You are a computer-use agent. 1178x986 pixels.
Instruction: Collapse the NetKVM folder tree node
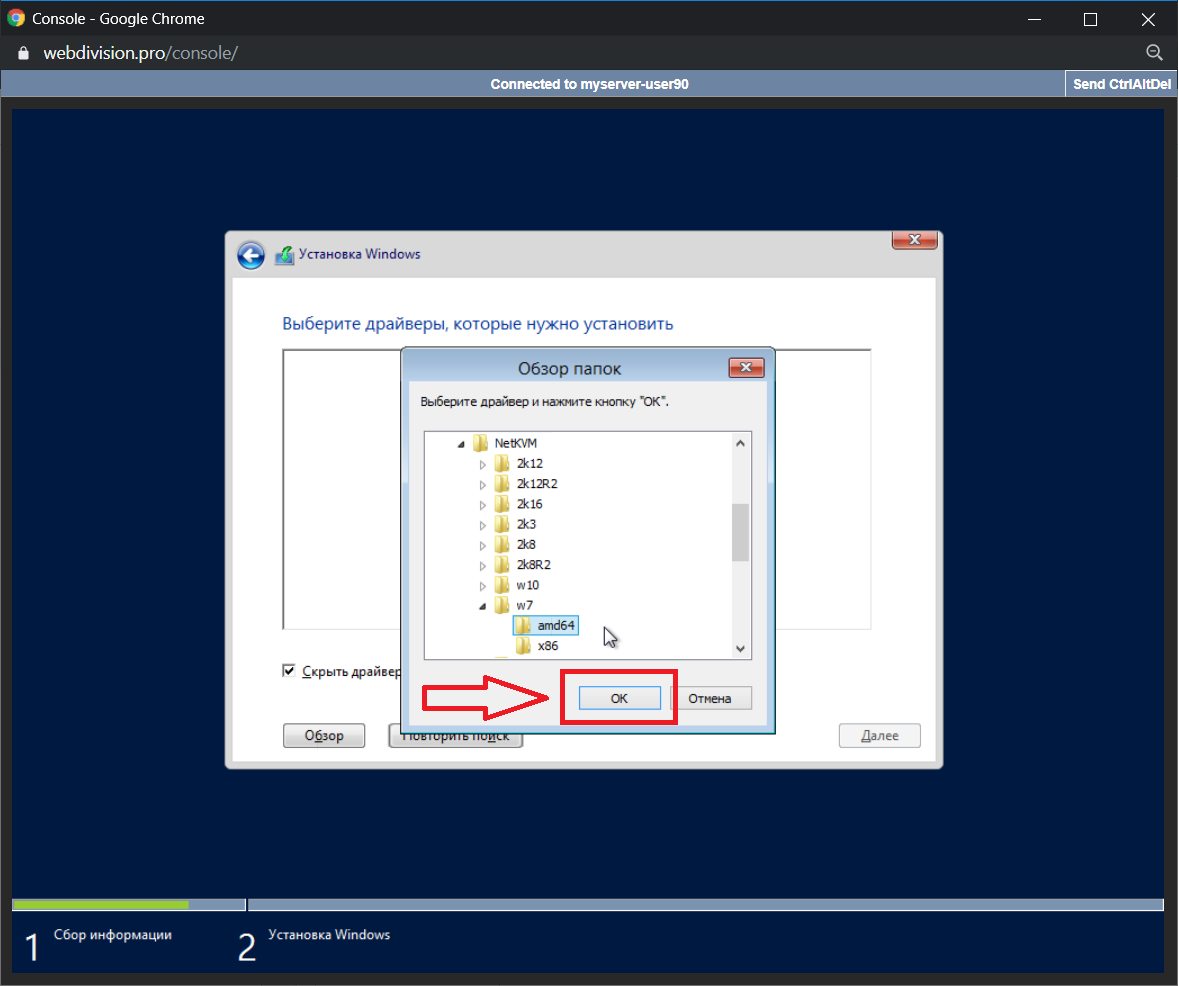(x=461, y=443)
